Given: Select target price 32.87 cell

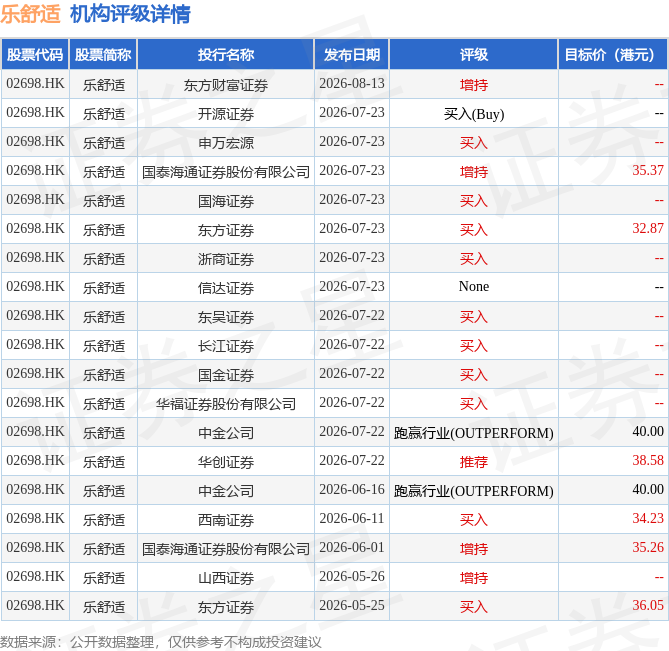Looking at the screenshot, I should click(x=613, y=230).
